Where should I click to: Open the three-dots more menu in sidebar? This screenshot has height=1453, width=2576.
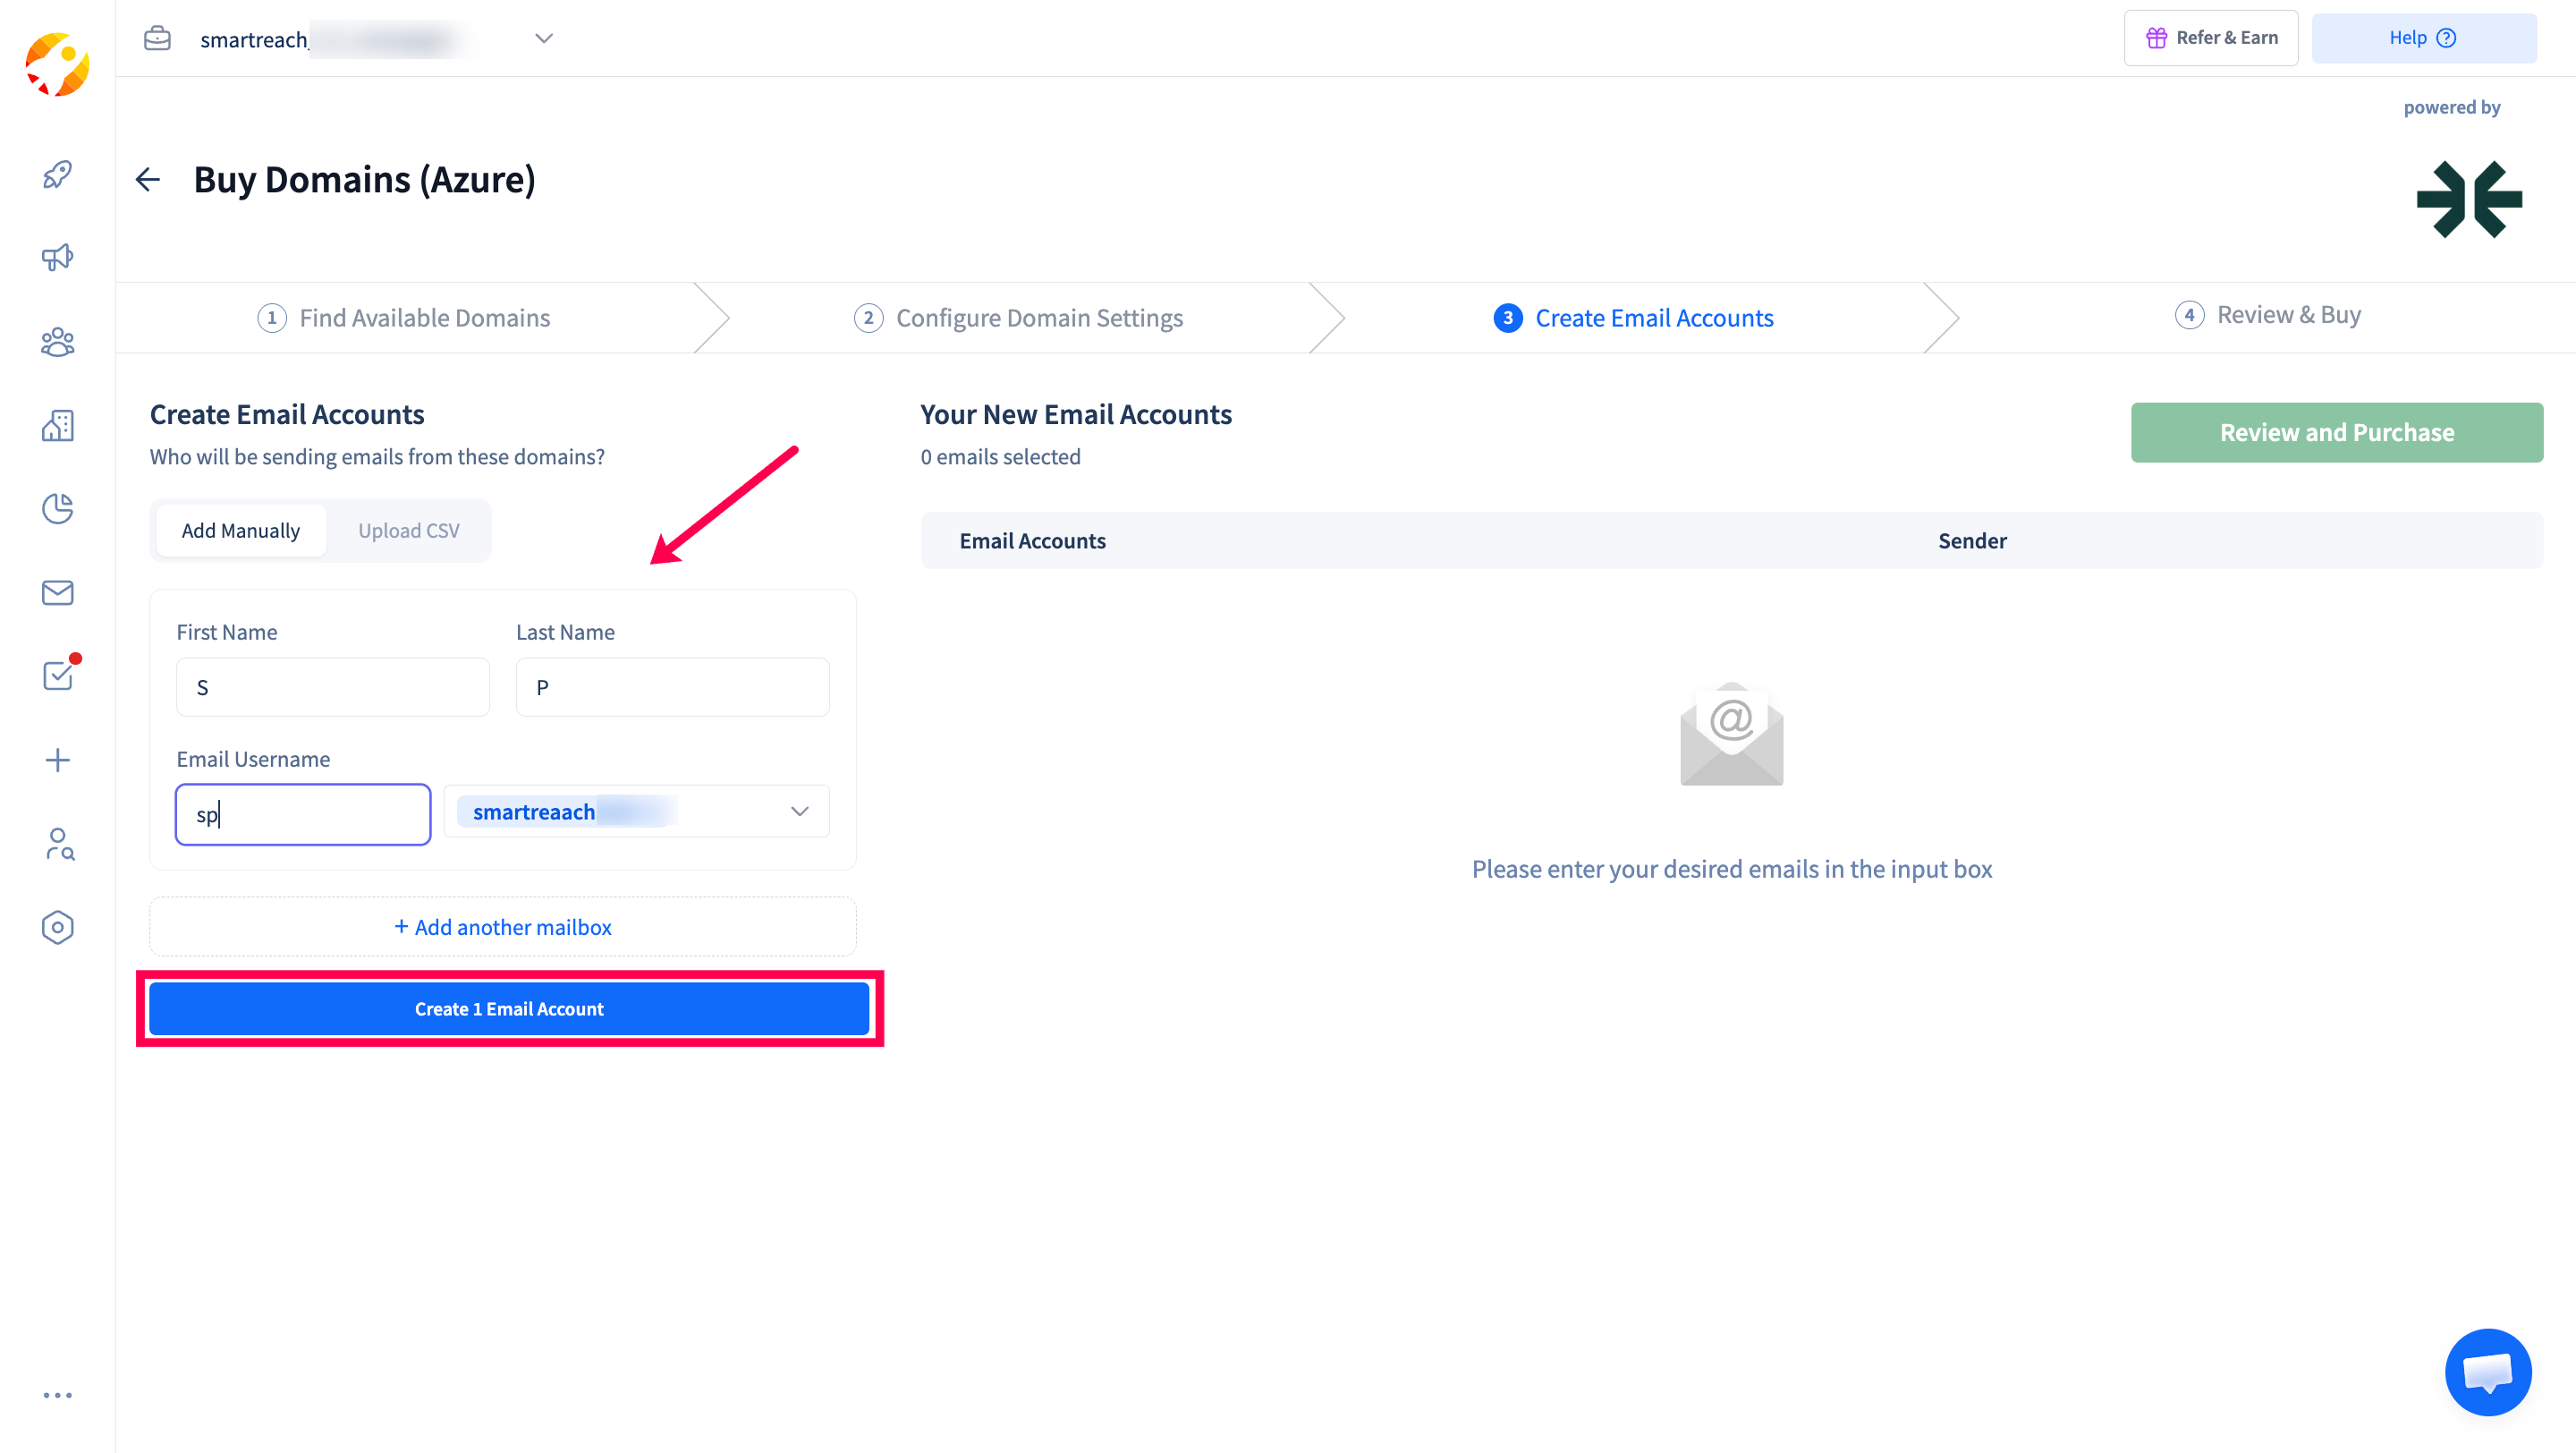[57, 1394]
